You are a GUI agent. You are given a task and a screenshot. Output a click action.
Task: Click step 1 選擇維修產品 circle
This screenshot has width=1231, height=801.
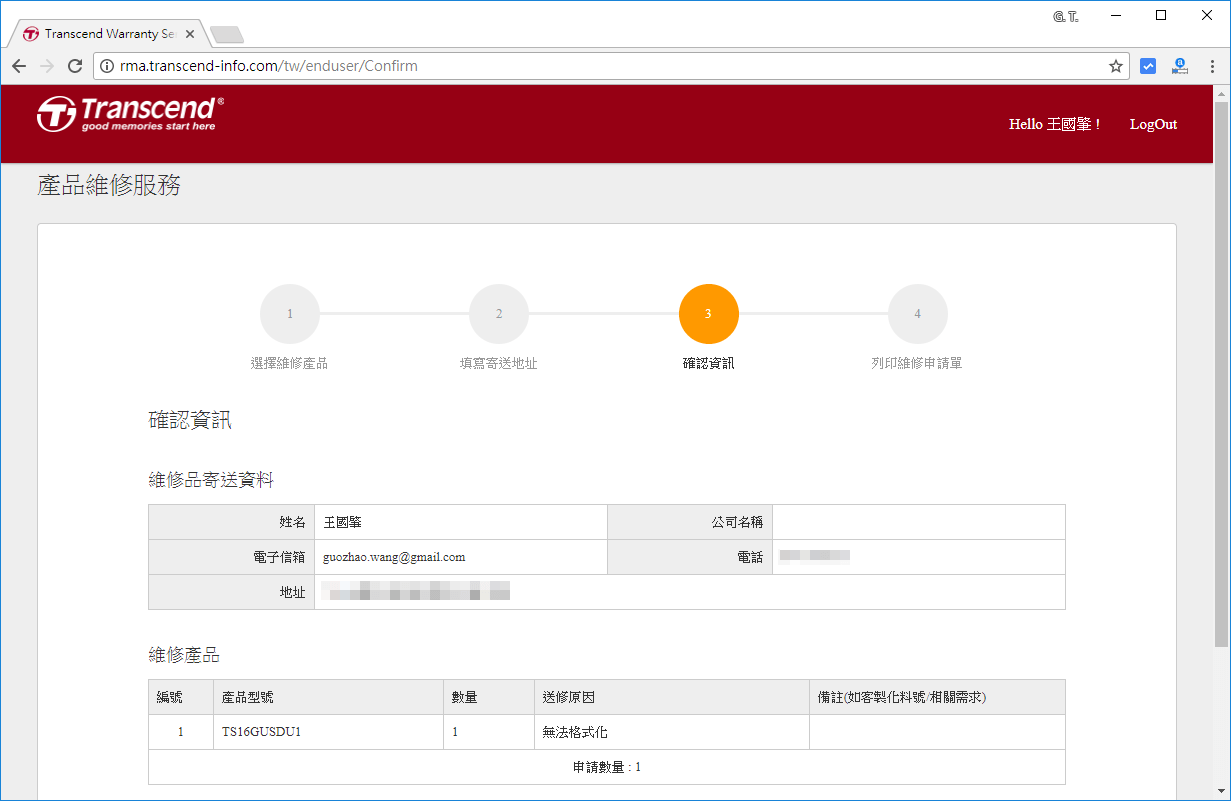(x=290, y=313)
